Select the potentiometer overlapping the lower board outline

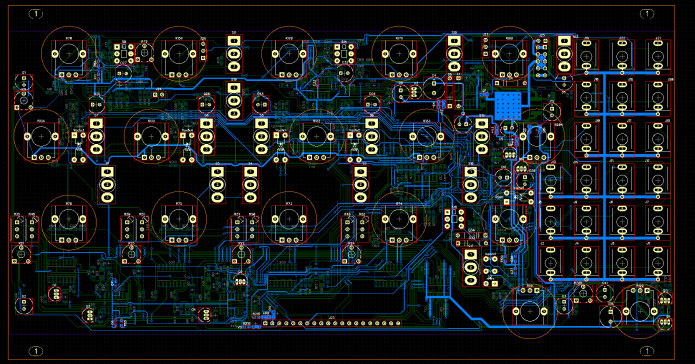click(530, 311)
